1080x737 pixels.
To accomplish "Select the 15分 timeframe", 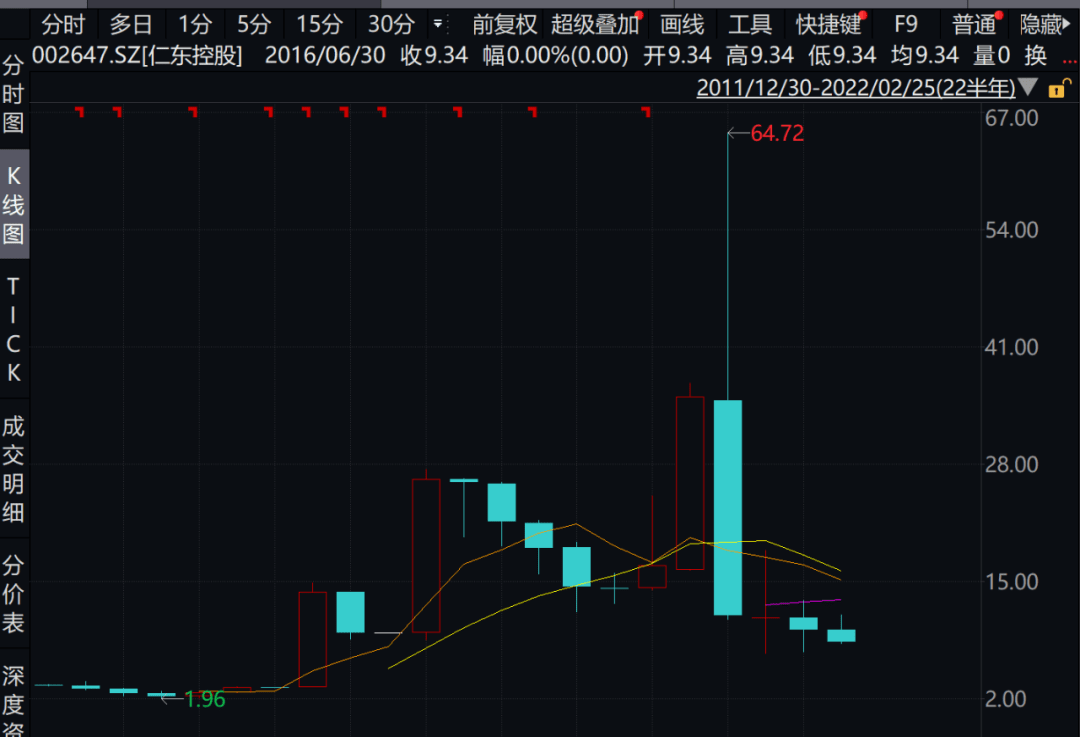I will tap(319, 25).
